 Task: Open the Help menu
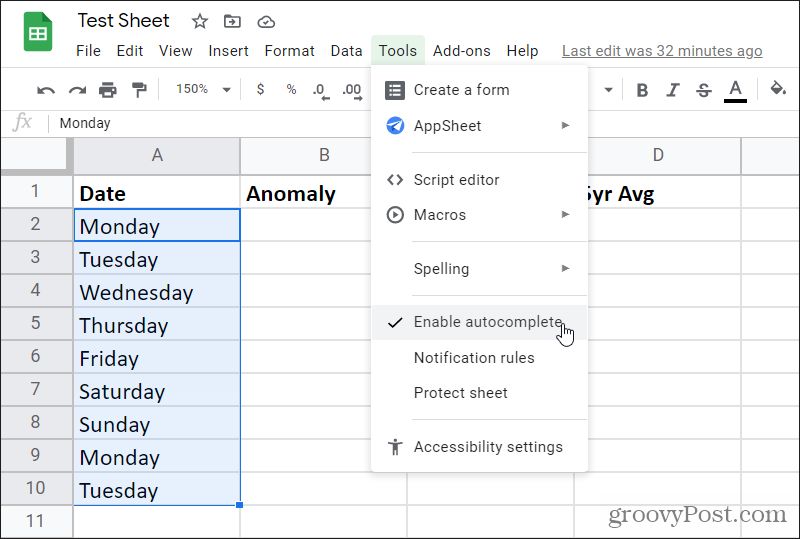pyautogui.click(x=522, y=51)
